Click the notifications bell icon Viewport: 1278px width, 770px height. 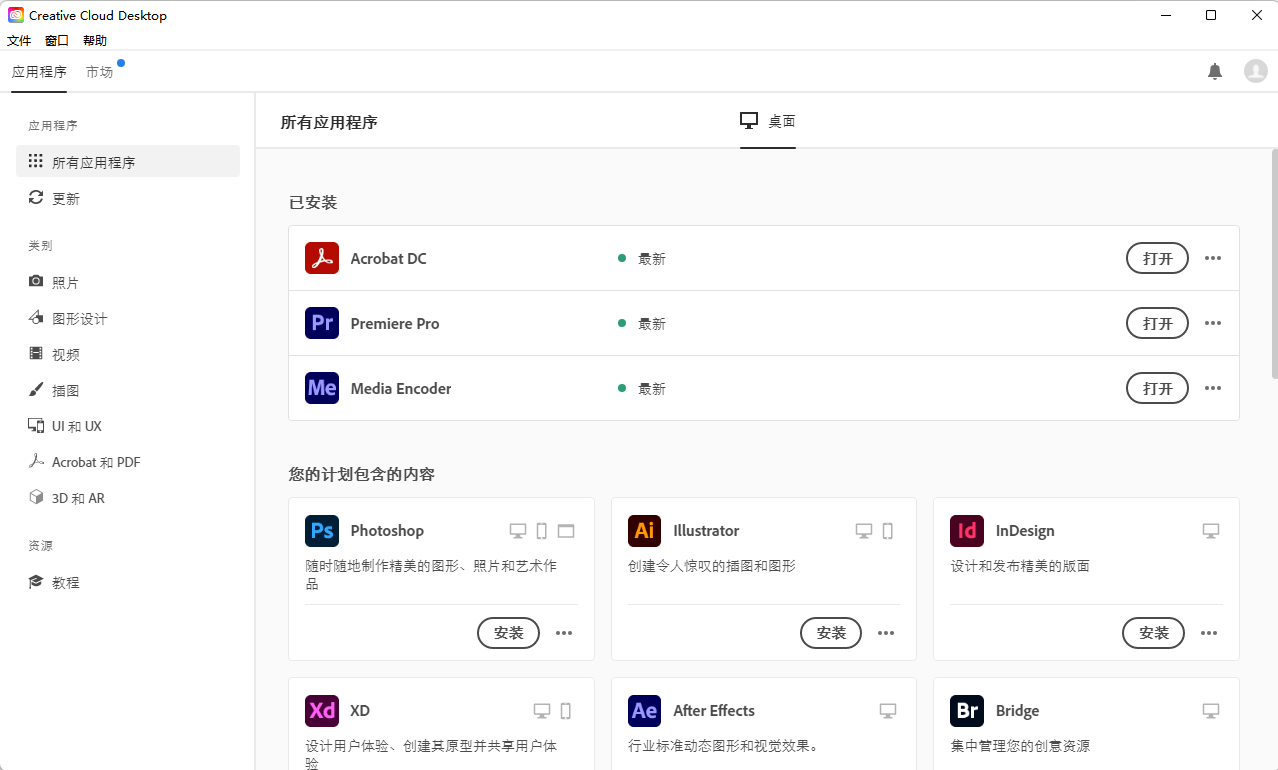point(1215,71)
